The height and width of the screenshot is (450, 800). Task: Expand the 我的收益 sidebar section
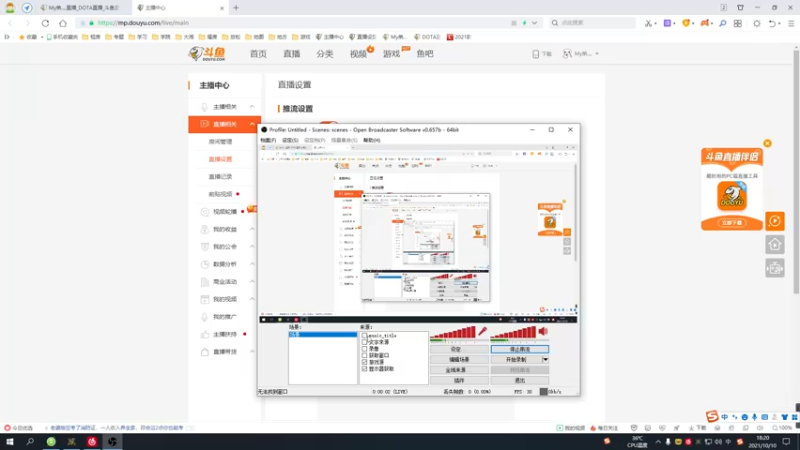pos(252,229)
